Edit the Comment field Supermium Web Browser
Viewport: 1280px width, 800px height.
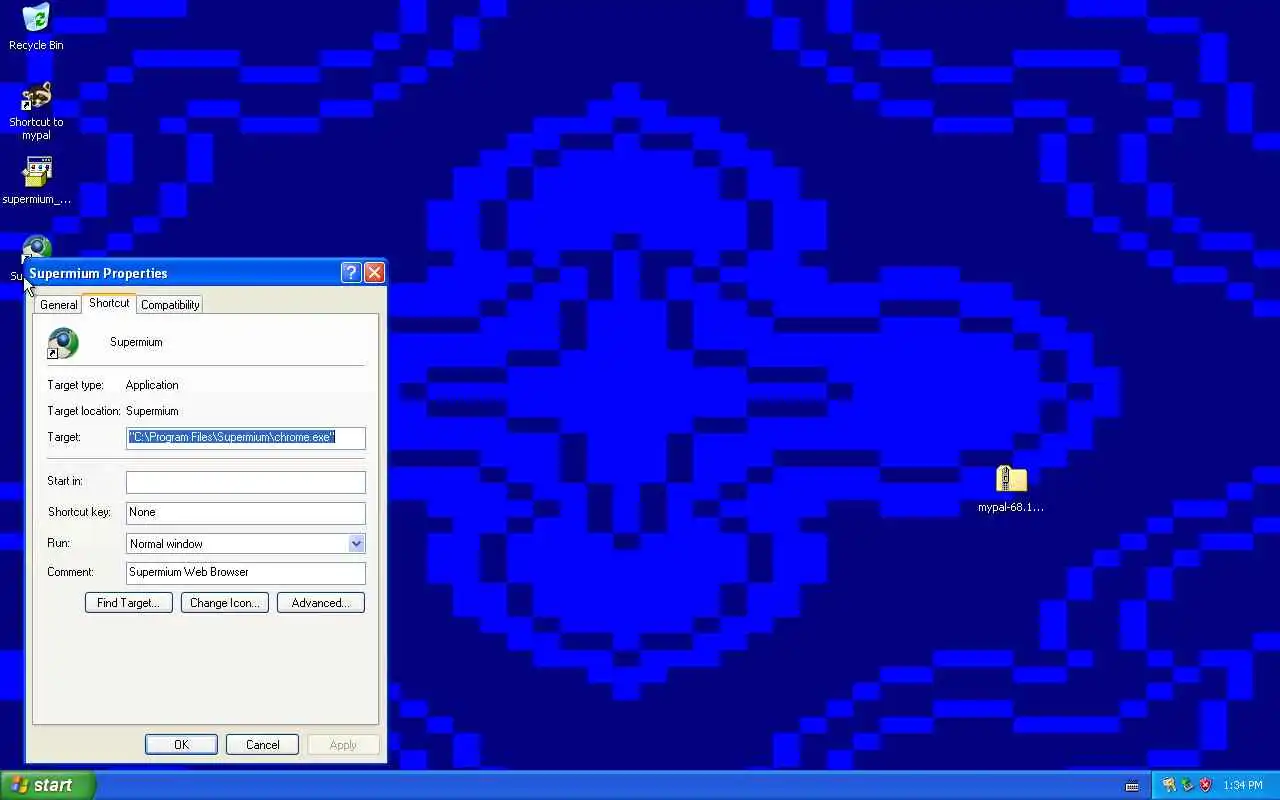point(246,572)
